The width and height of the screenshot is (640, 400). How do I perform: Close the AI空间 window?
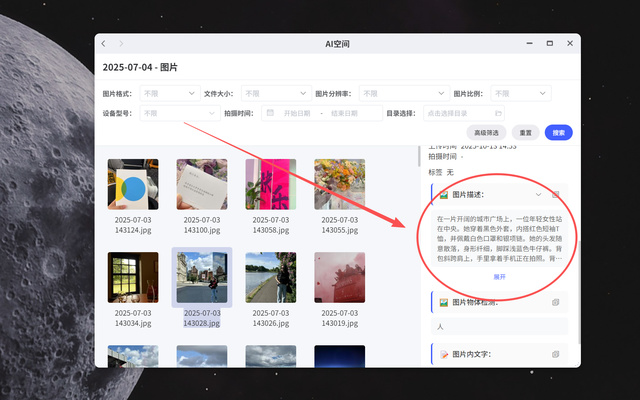[570, 43]
